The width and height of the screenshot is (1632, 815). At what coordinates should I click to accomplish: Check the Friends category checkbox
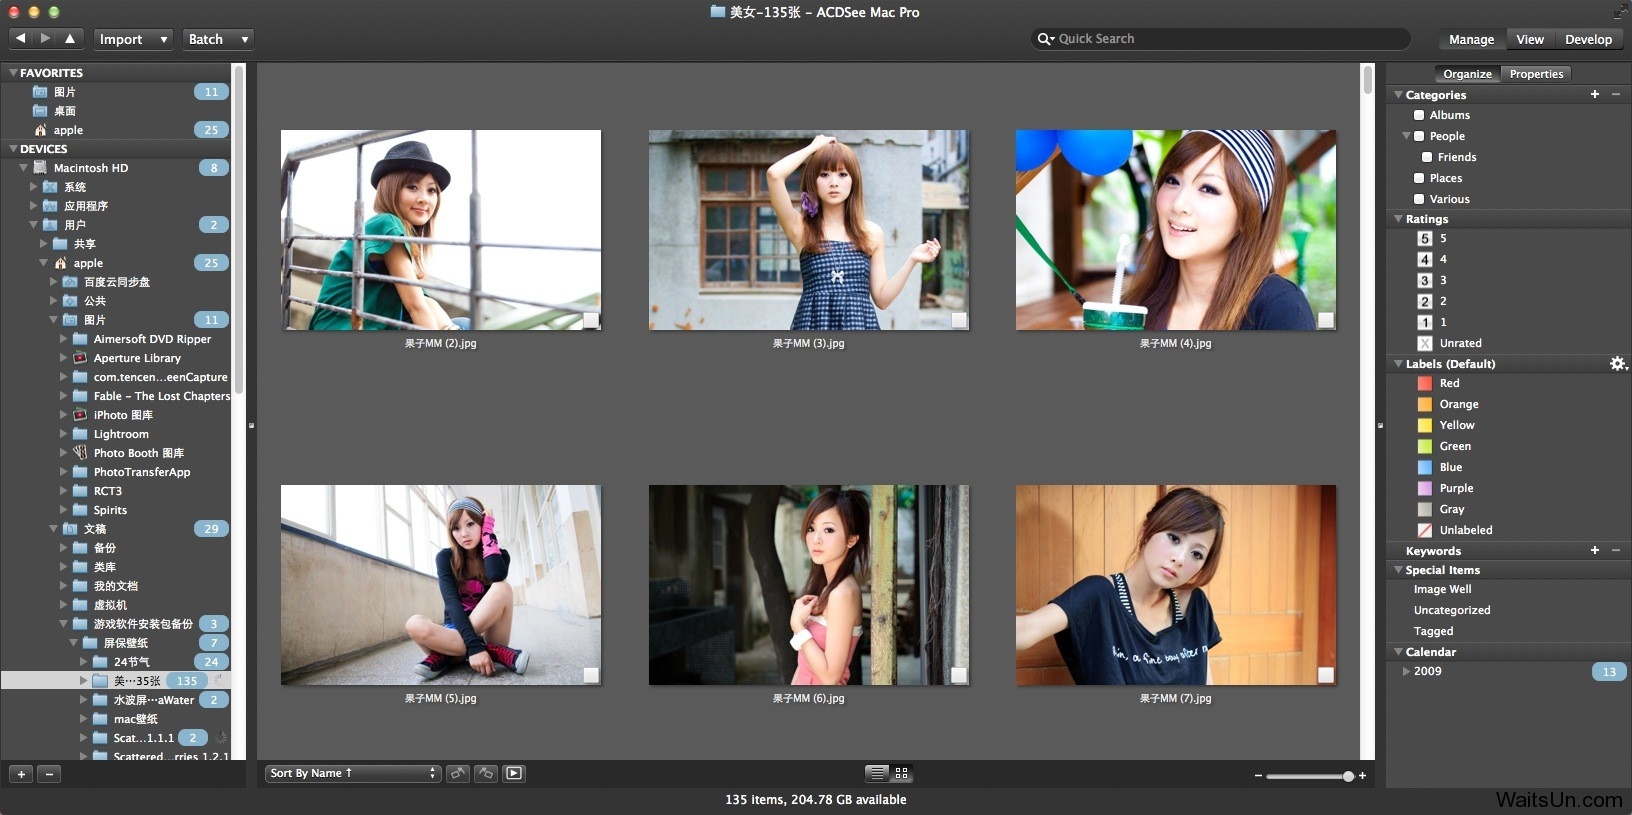[x=1427, y=157]
